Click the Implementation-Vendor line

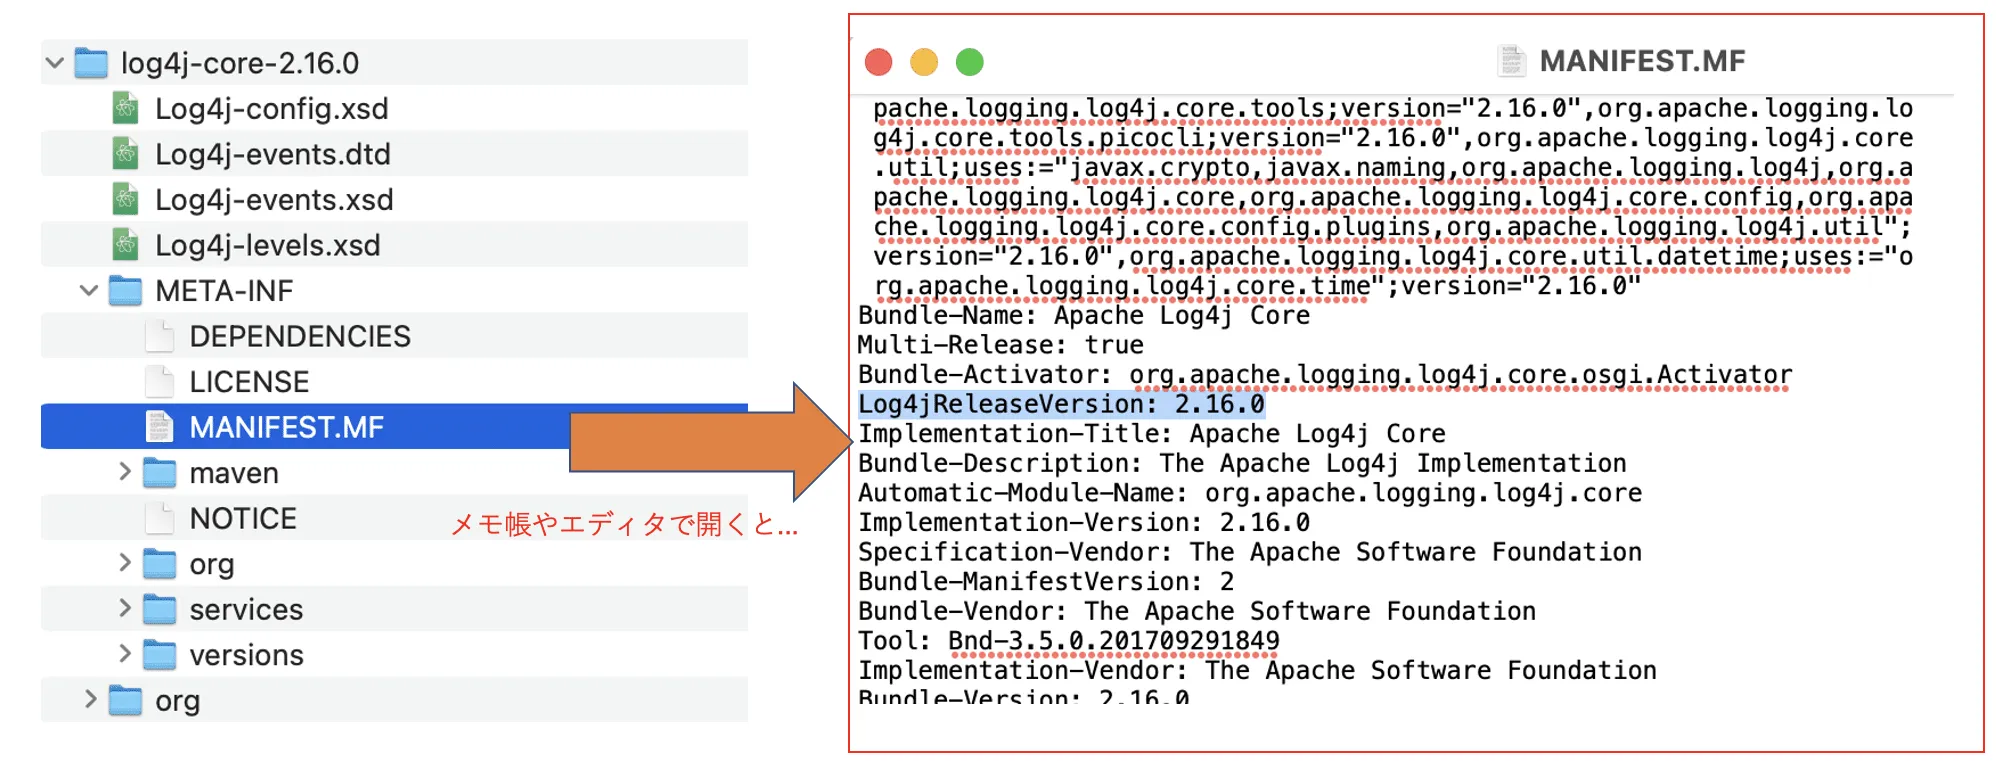[1257, 670]
